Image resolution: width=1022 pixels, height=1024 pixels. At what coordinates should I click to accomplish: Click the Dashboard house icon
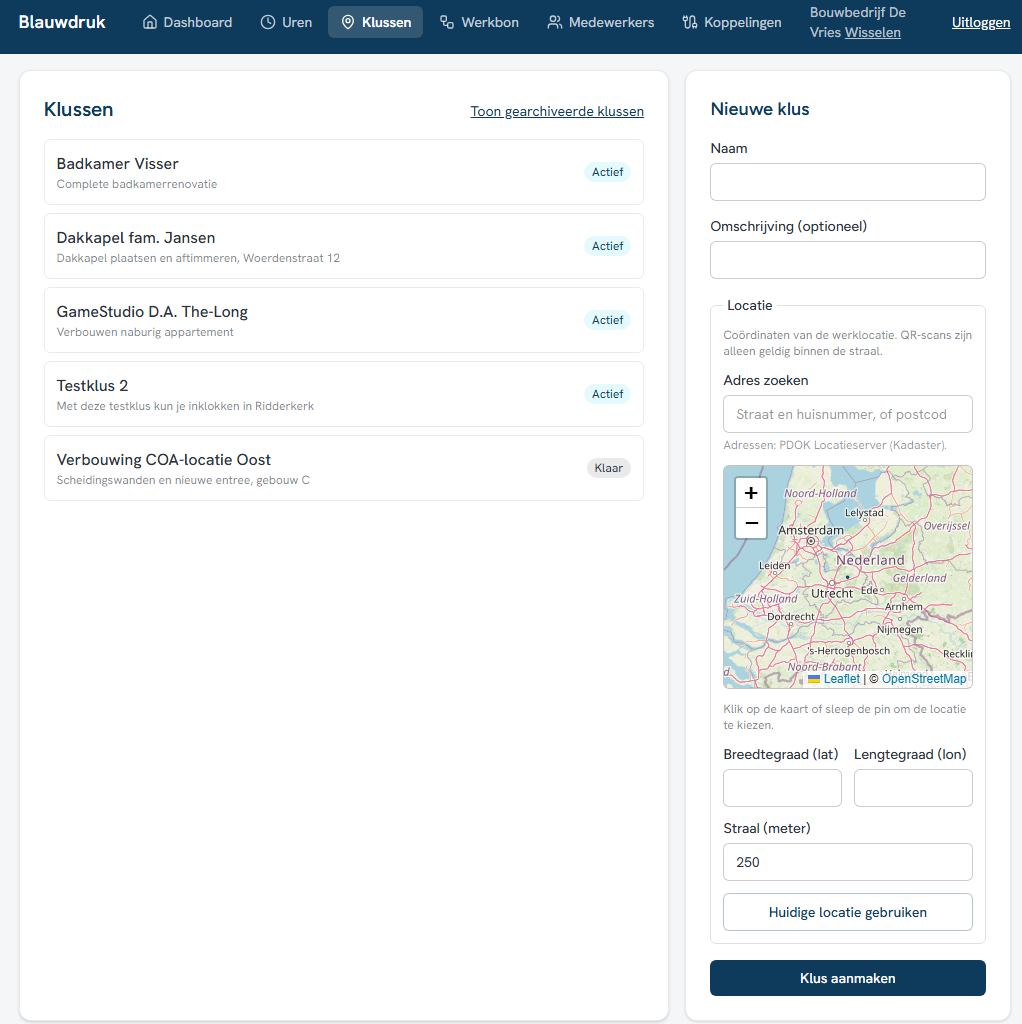pyautogui.click(x=150, y=22)
